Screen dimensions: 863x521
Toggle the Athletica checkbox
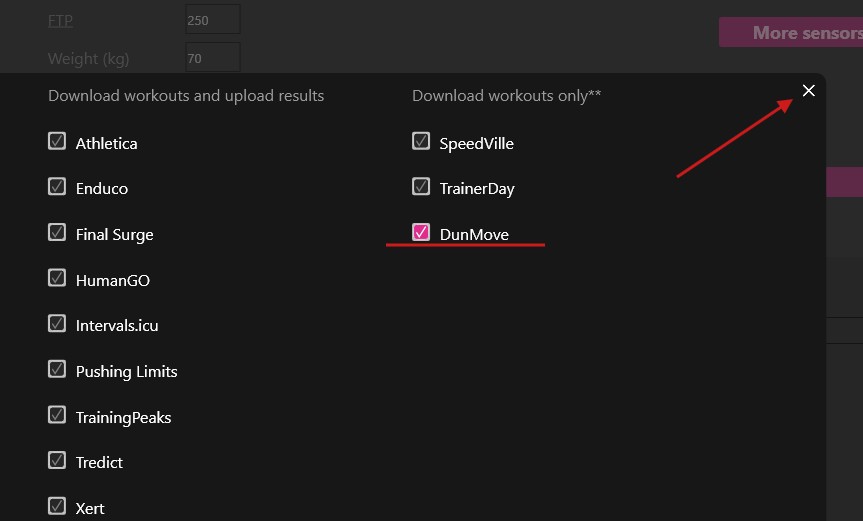pos(57,141)
